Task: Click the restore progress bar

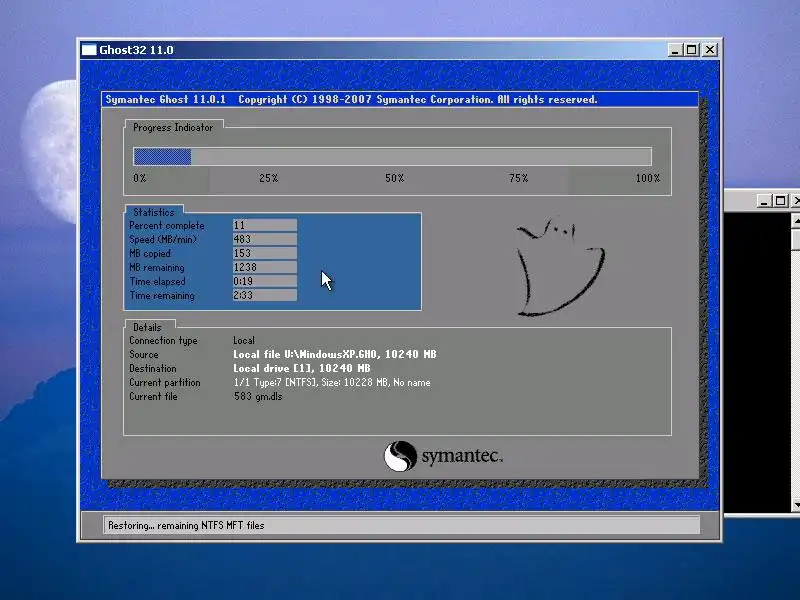Action: pos(392,156)
